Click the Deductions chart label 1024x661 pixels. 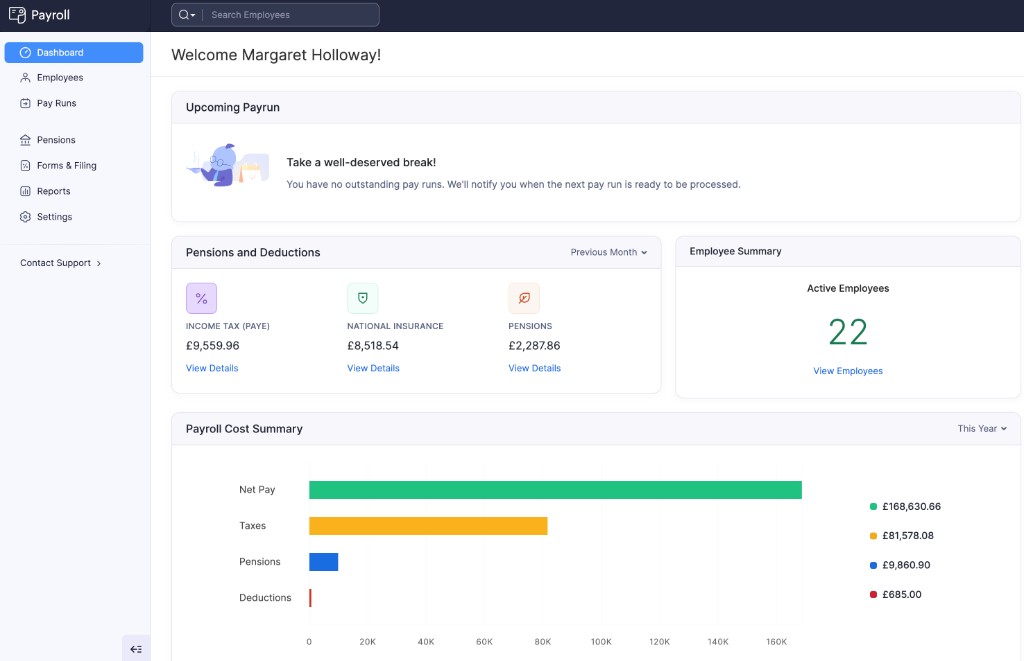tap(265, 598)
